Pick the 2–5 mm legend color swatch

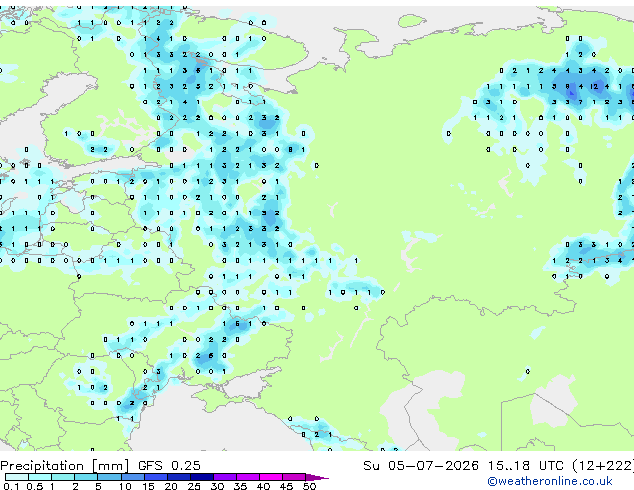(86, 477)
